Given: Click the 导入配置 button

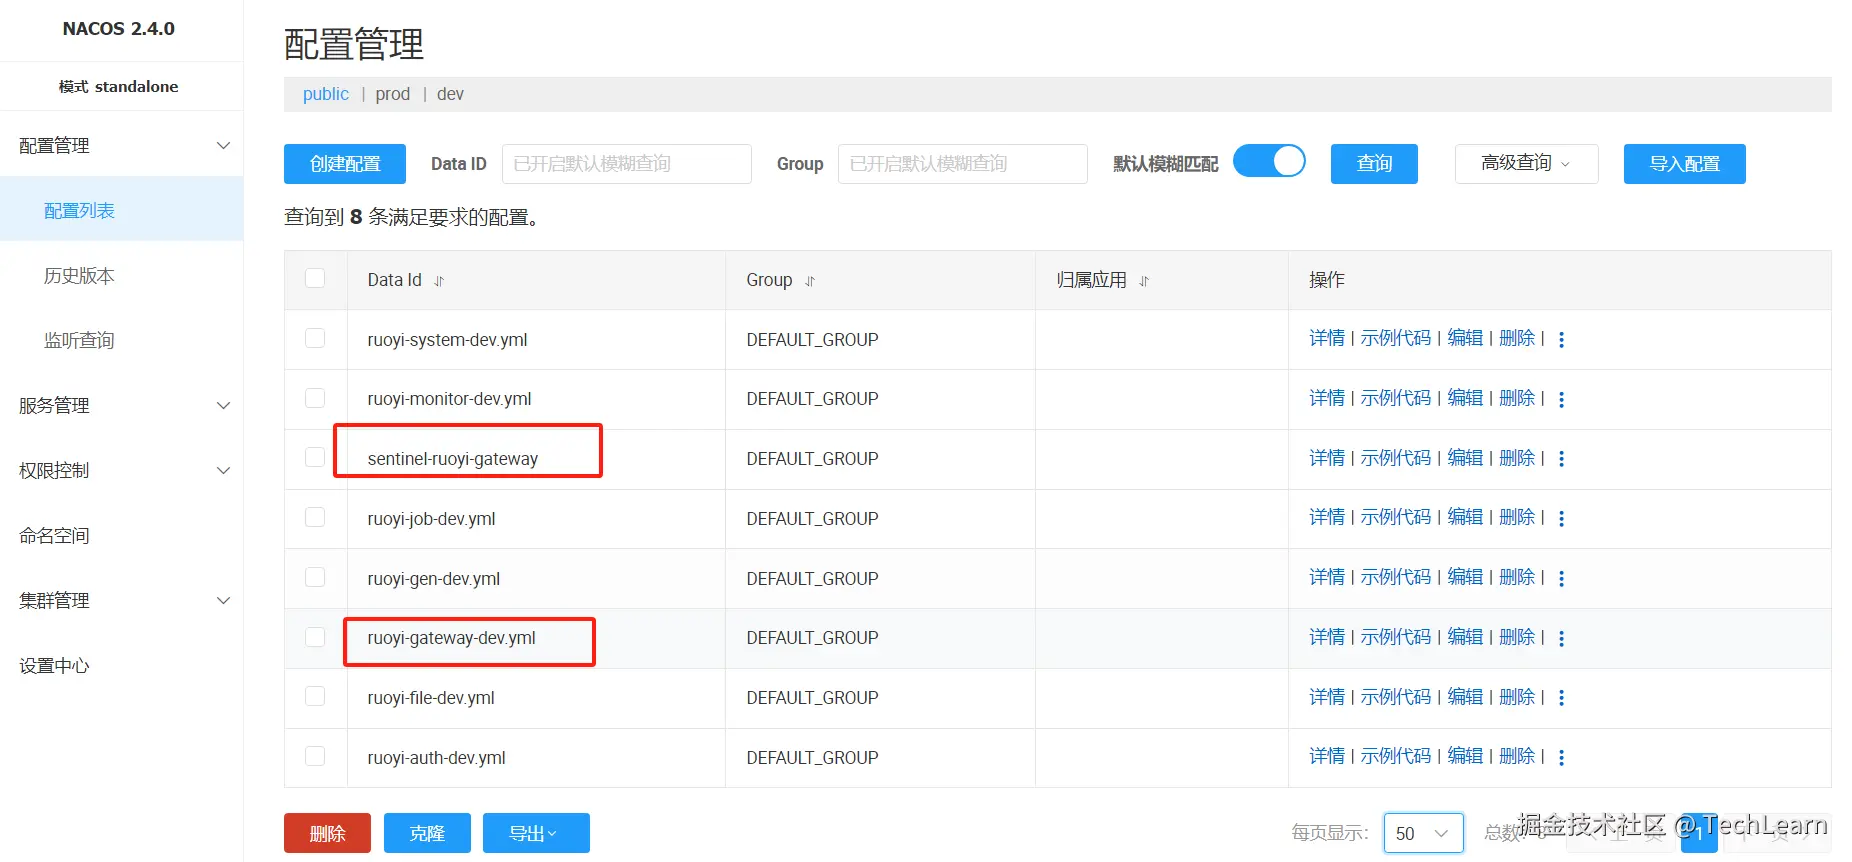Looking at the screenshot, I should (1684, 164).
